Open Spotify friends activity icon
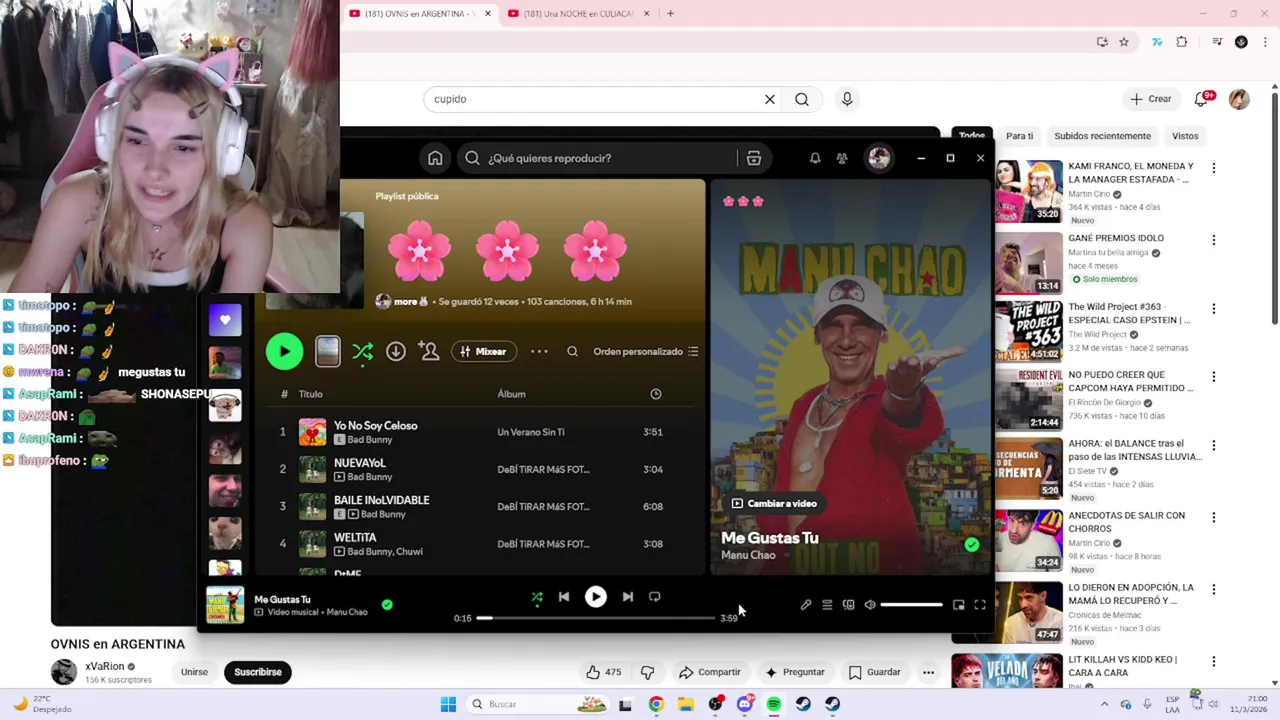 click(842, 158)
